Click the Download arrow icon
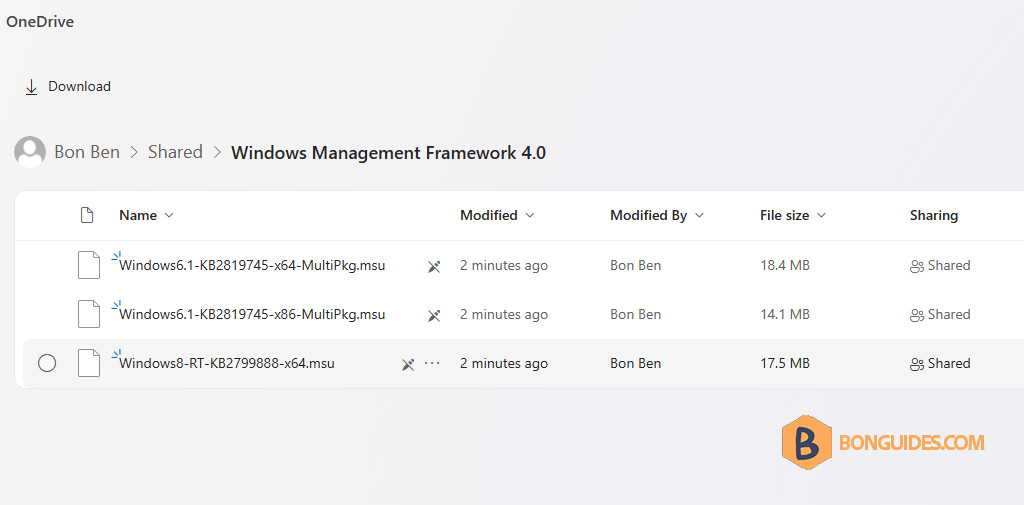 (31, 87)
